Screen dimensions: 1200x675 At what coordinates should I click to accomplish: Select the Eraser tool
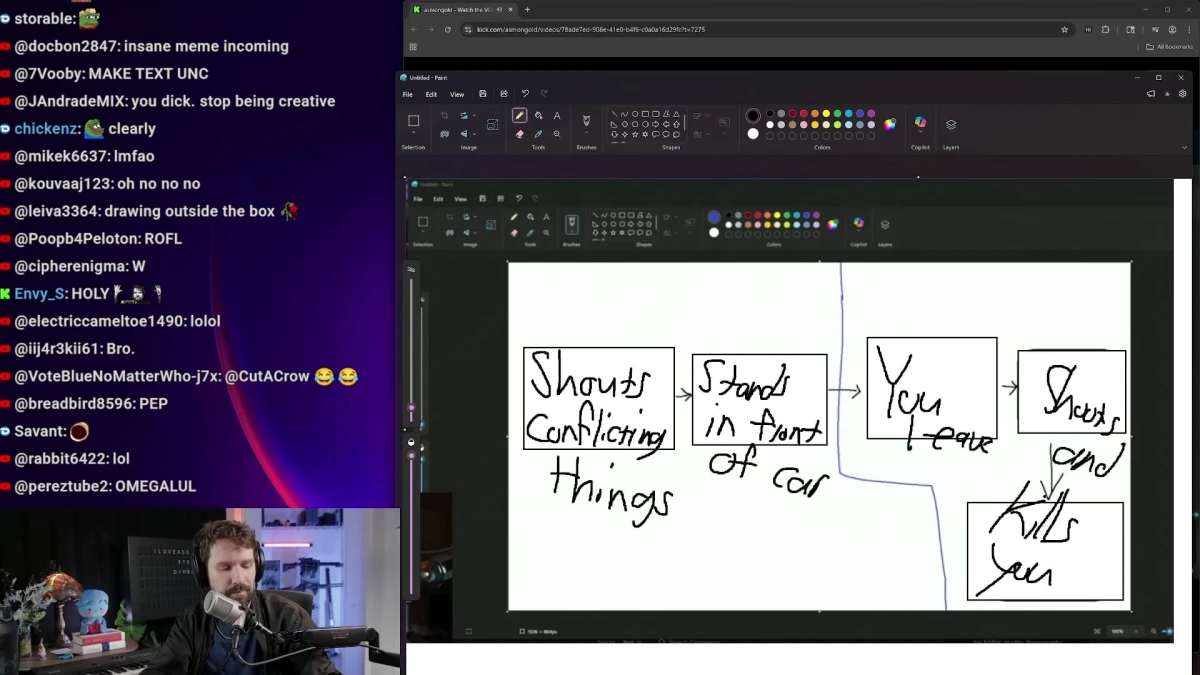pyautogui.click(x=520, y=134)
